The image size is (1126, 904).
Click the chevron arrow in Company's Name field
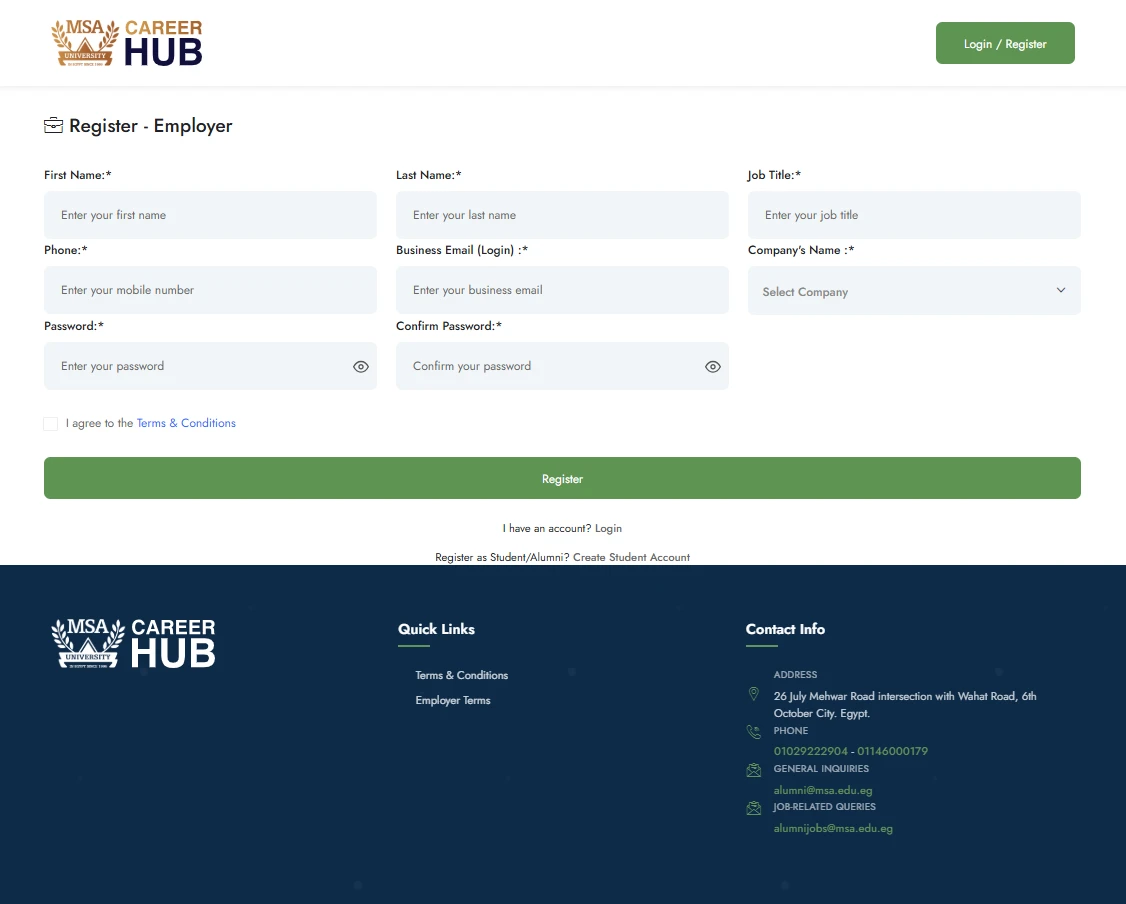coord(1061,291)
